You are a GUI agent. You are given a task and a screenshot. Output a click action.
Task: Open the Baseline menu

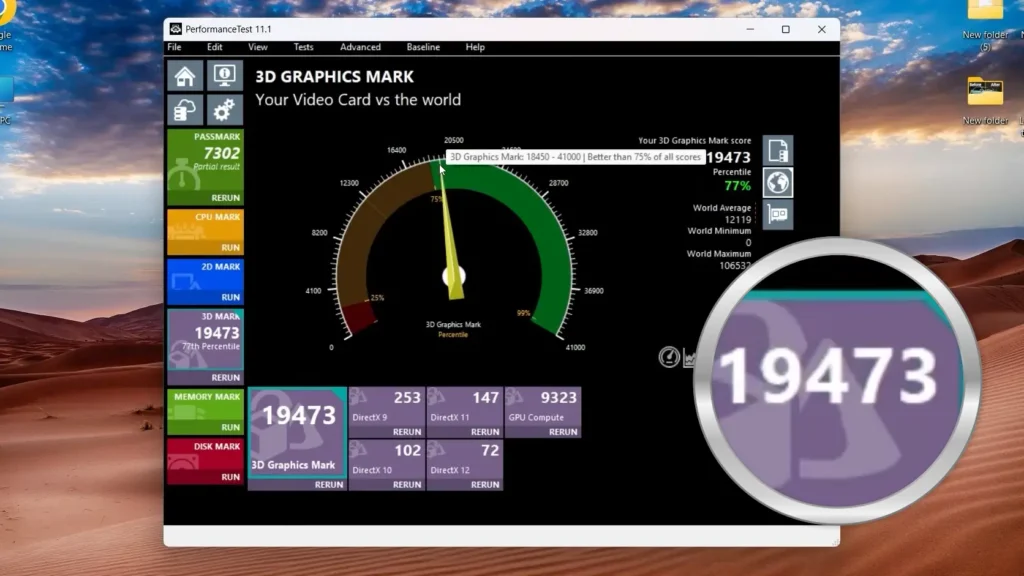(423, 47)
